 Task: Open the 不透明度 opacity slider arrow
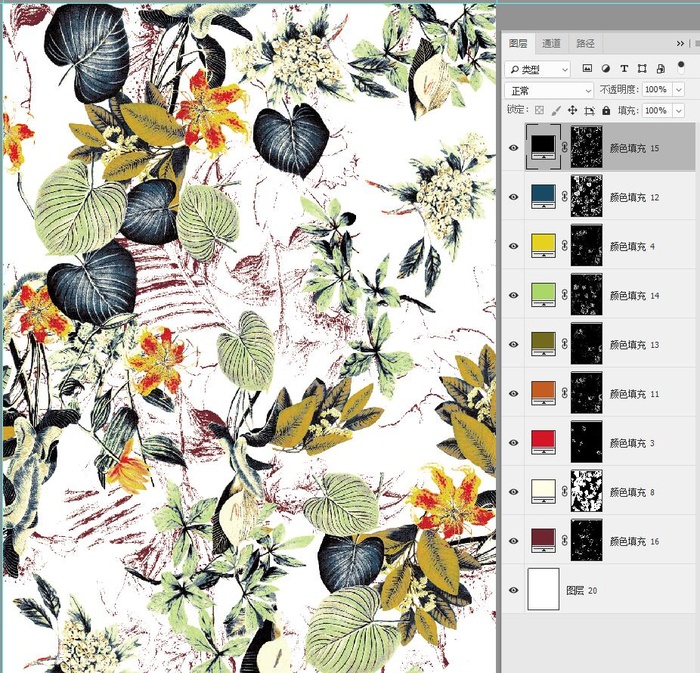pos(679,90)
